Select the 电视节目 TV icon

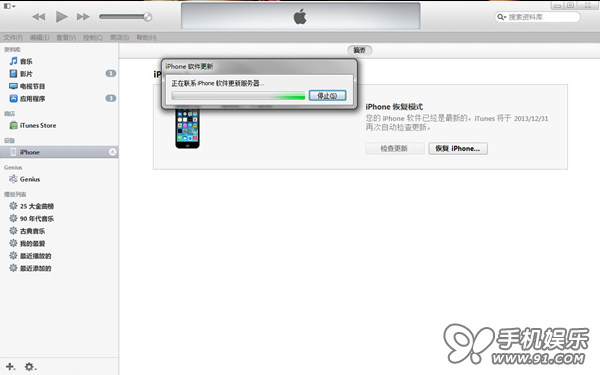pyautogui.click(x=13, y=86)
